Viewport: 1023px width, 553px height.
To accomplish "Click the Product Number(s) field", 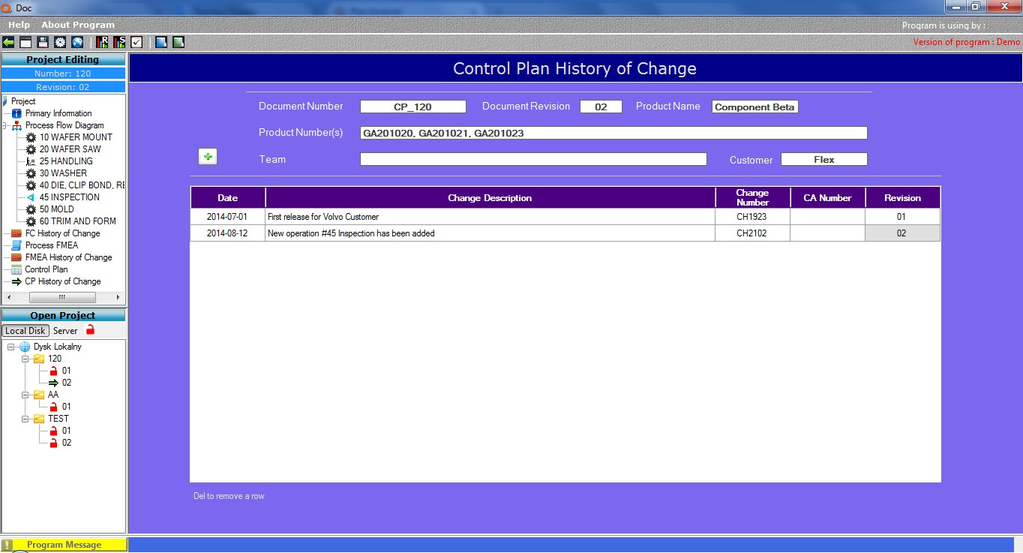I will point(613,133).
